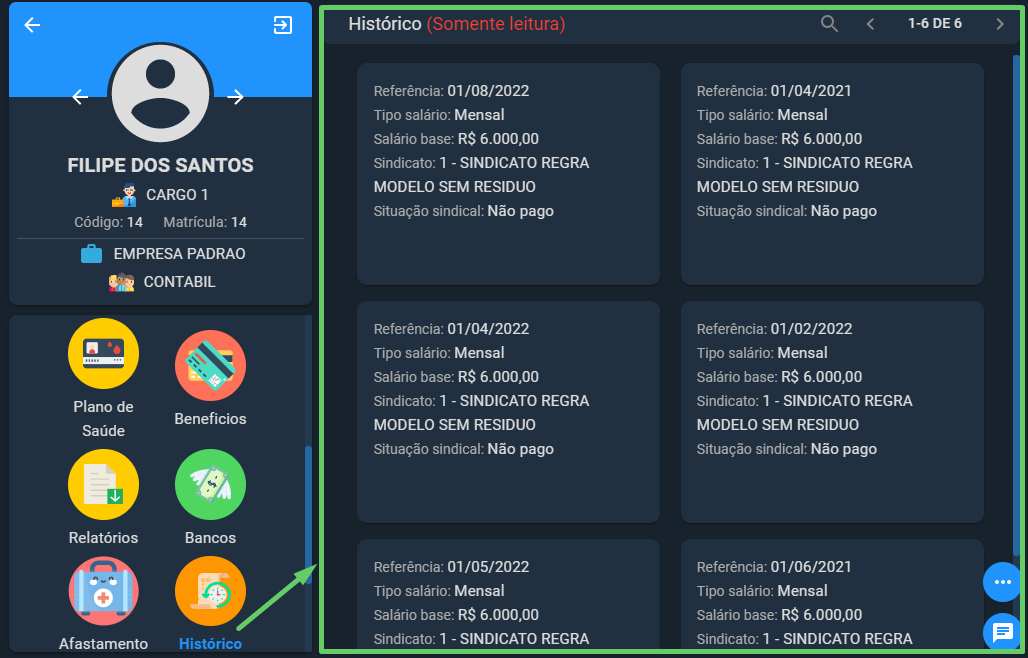Select the card with Referência 01/02/2022
1028x658 pixels.
tap(832, 412)
